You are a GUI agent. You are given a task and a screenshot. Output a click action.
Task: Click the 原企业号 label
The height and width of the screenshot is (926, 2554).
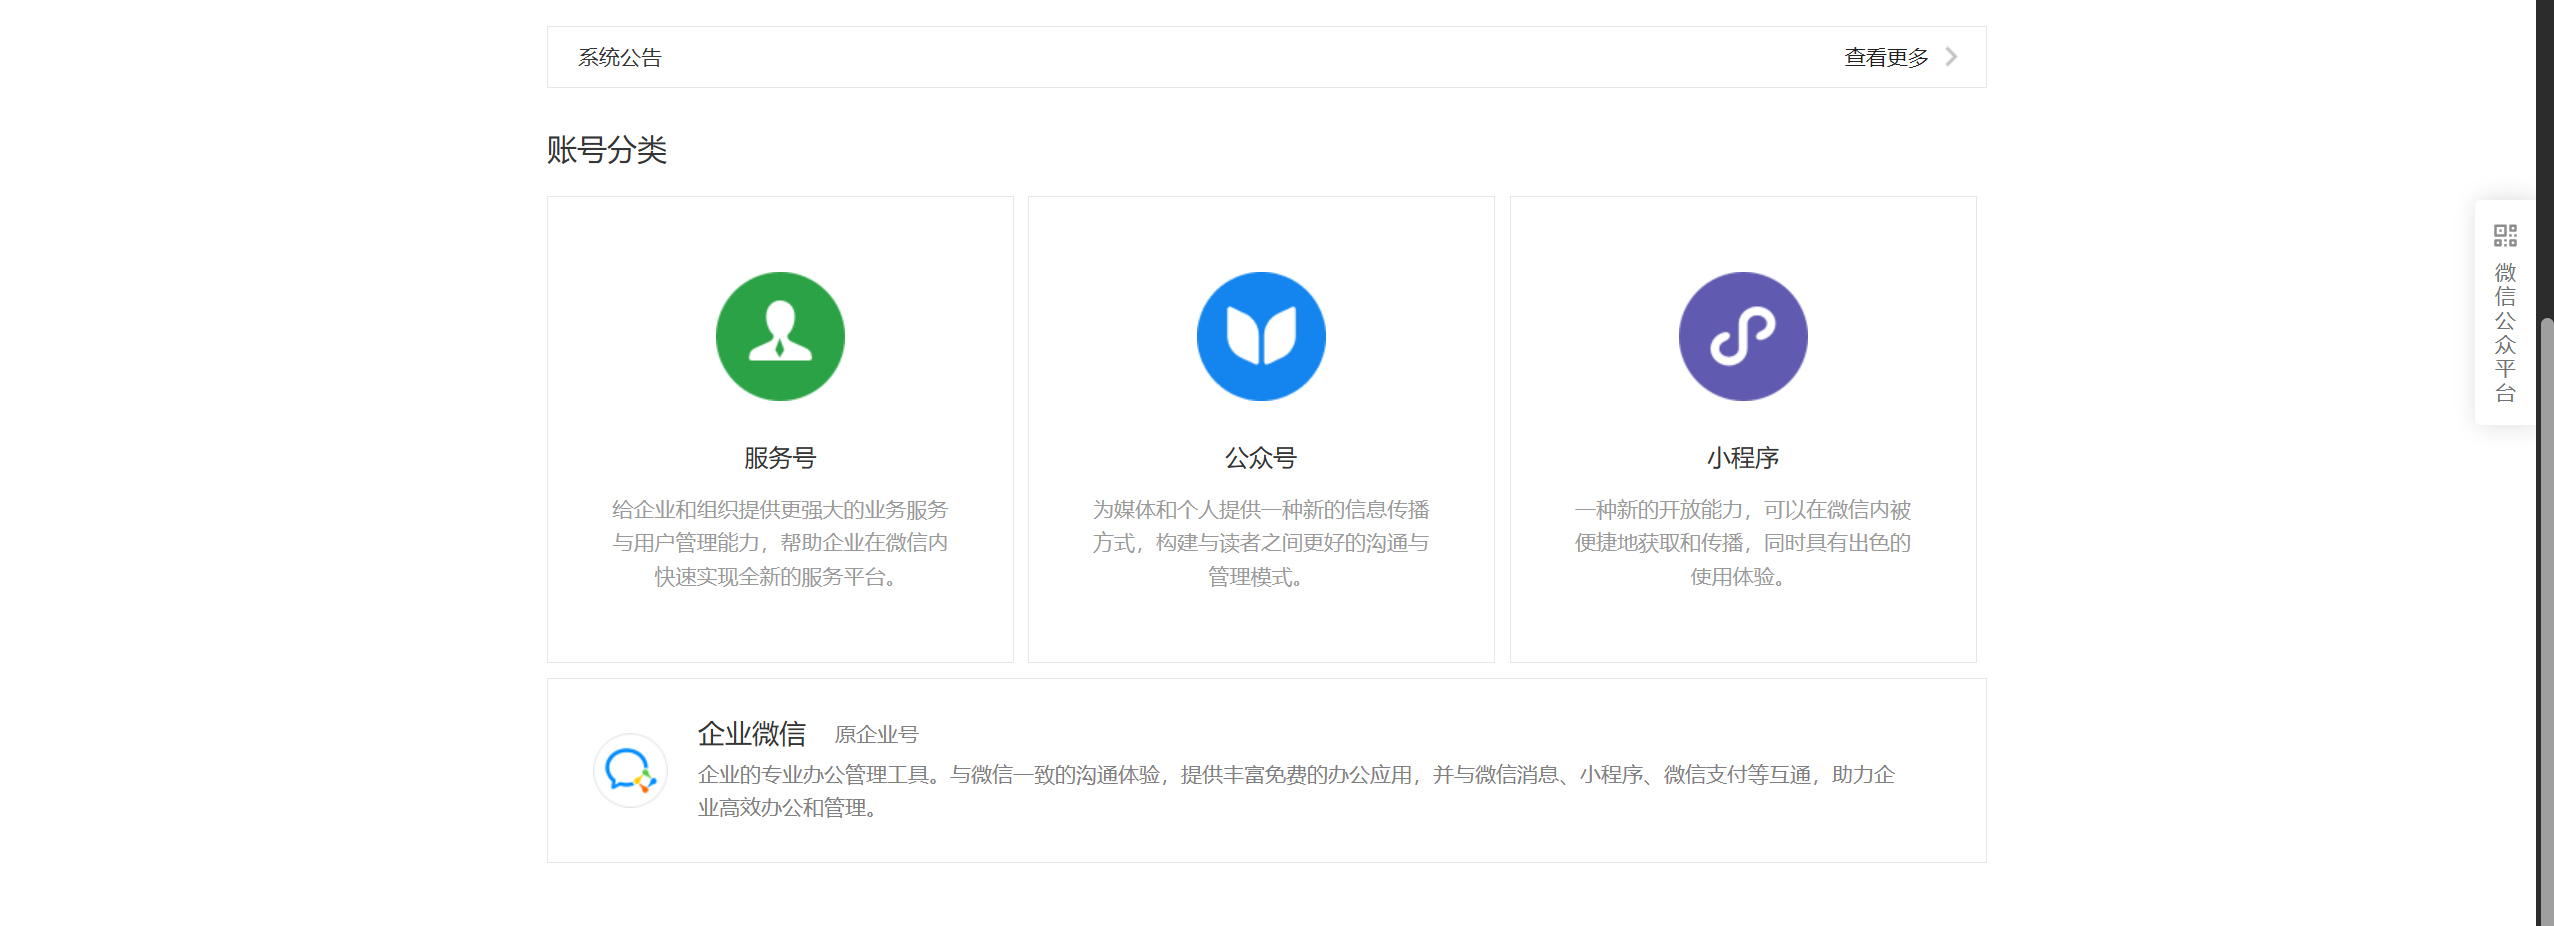click(x=877, y=735)
